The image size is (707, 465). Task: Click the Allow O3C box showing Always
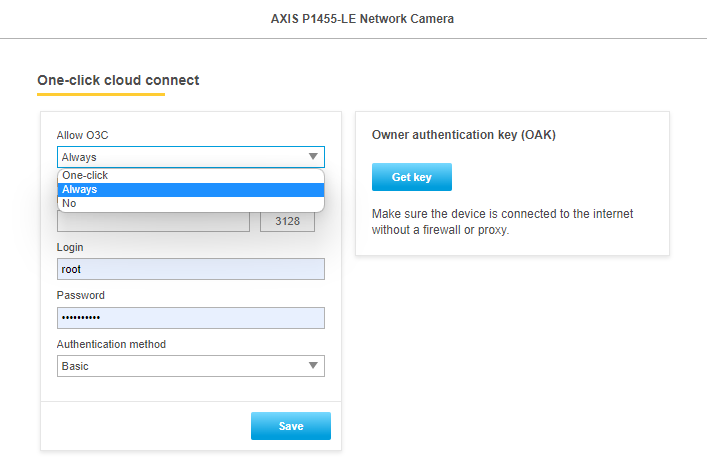(191, 157)
